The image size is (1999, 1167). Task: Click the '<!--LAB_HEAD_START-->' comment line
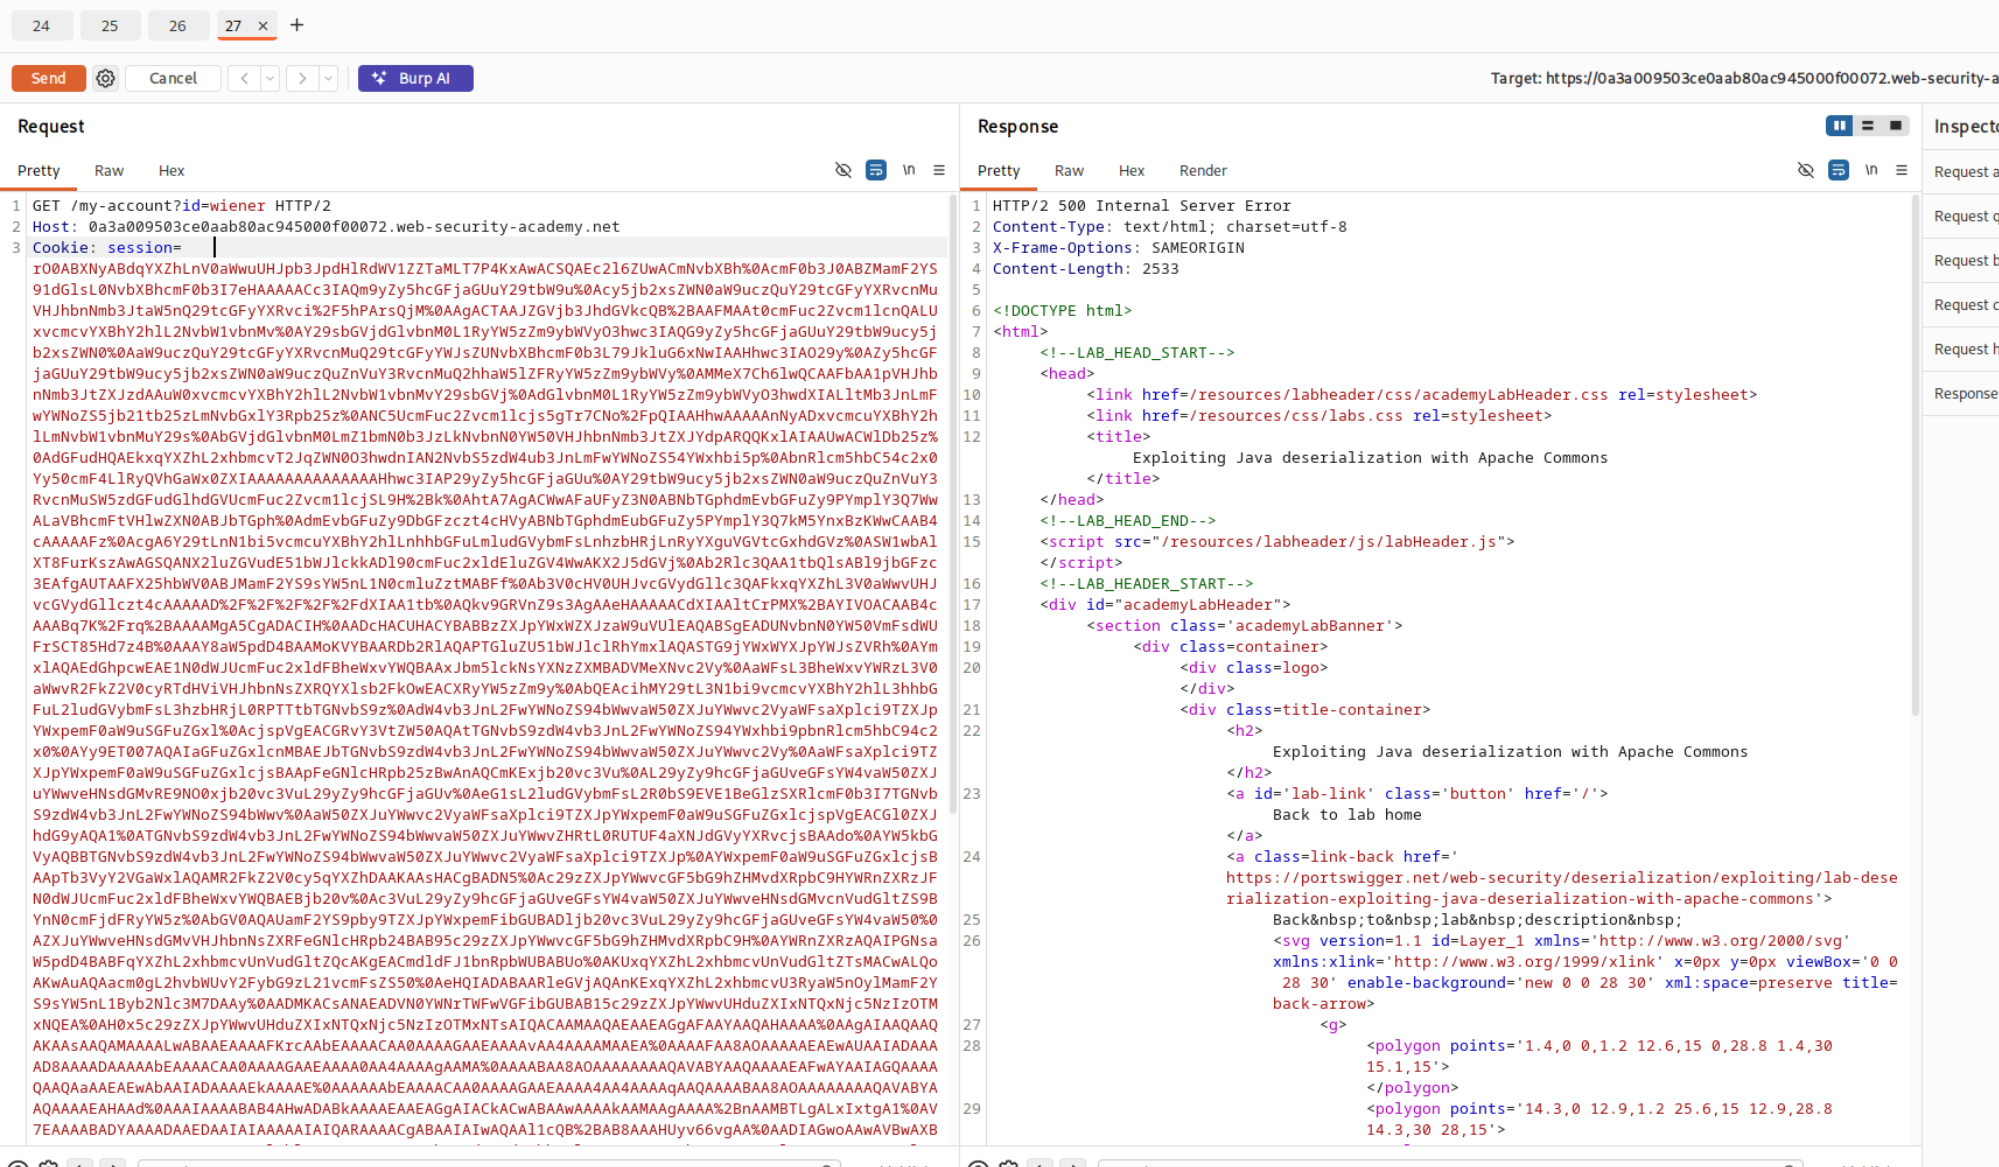(x=1137, y=353)
